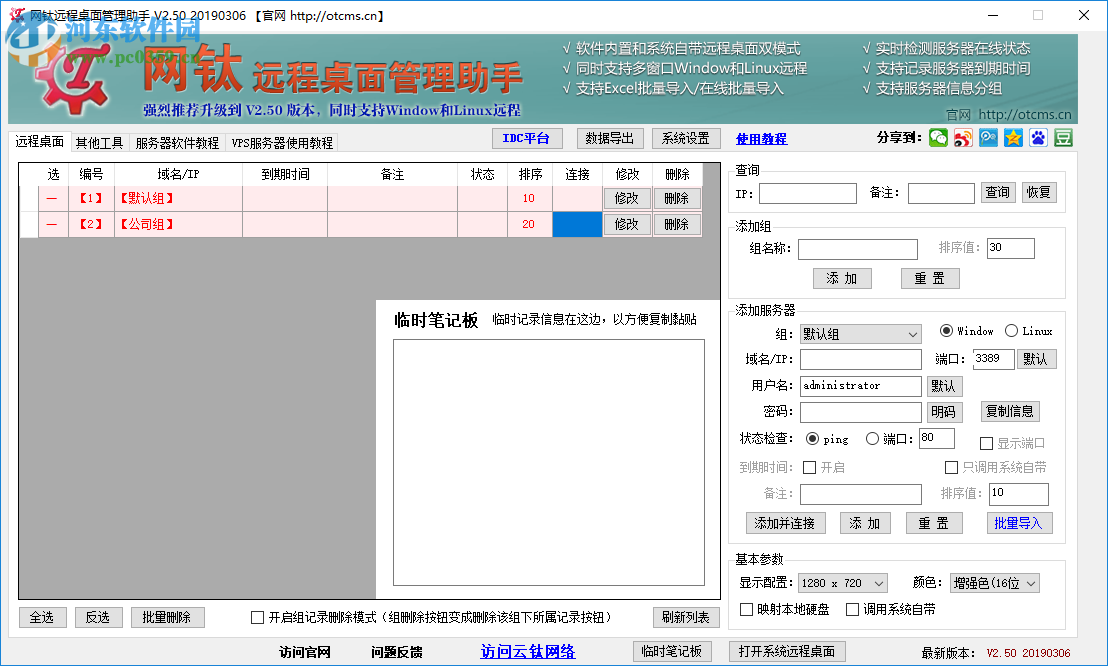Share via the Baidu paw icon
1108x666 pixels.
(1037, 137)
